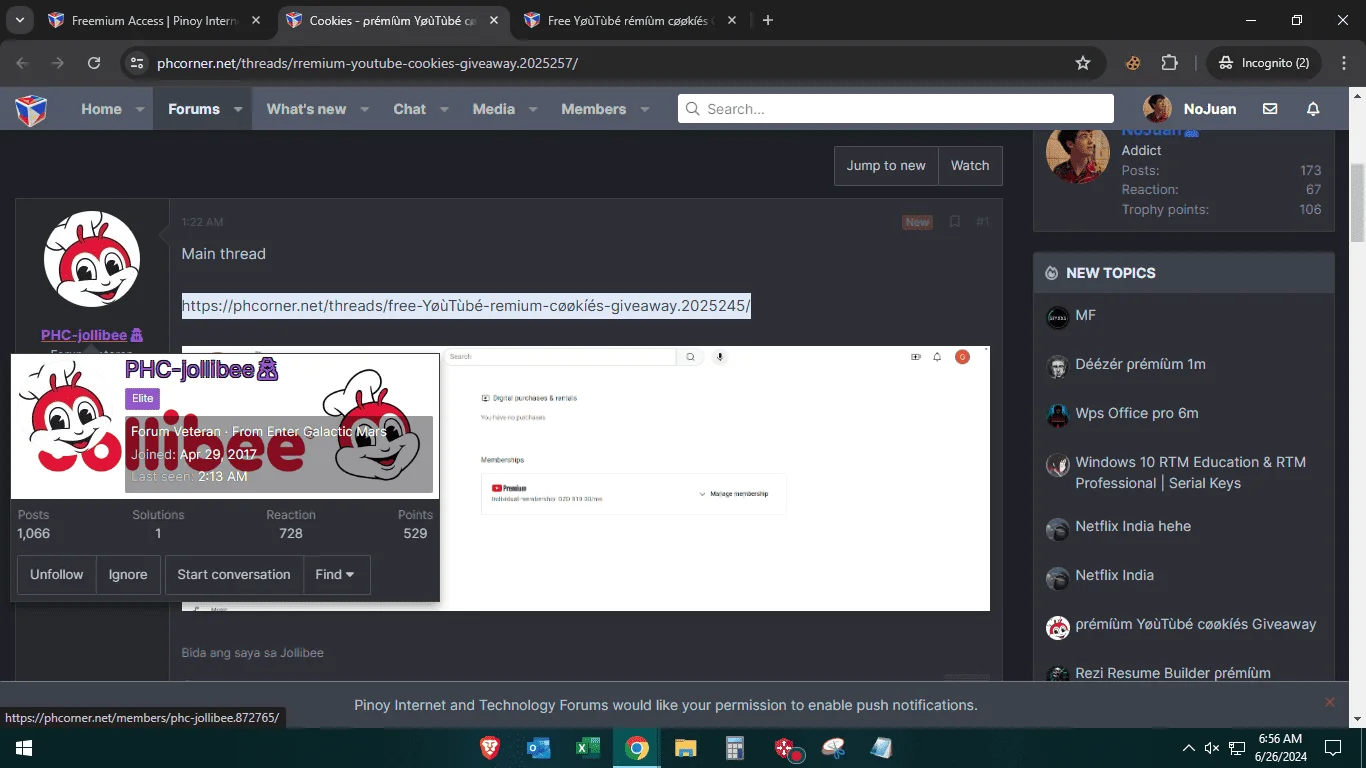The image size is (1366, 768).
Task: Open the NoJuan account menu
Action: (1192, 109)
